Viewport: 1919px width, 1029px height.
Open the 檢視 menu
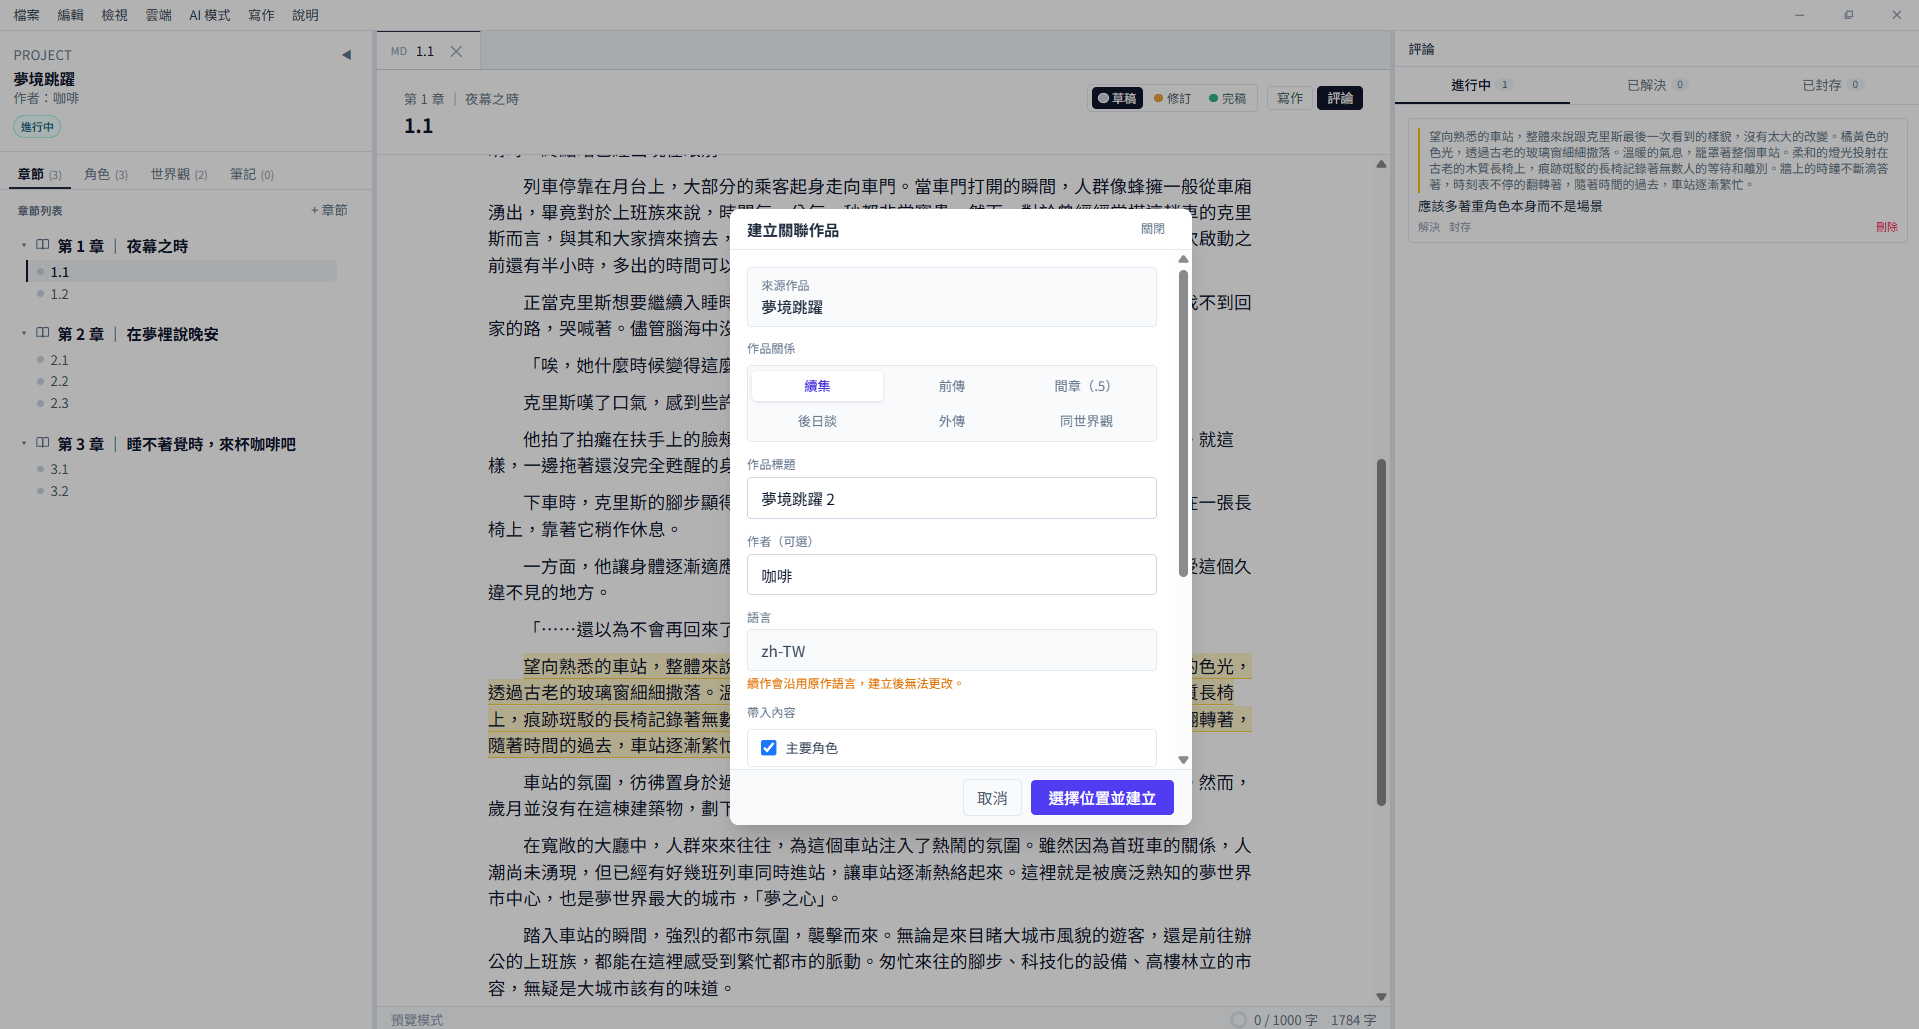coord(115,15)
